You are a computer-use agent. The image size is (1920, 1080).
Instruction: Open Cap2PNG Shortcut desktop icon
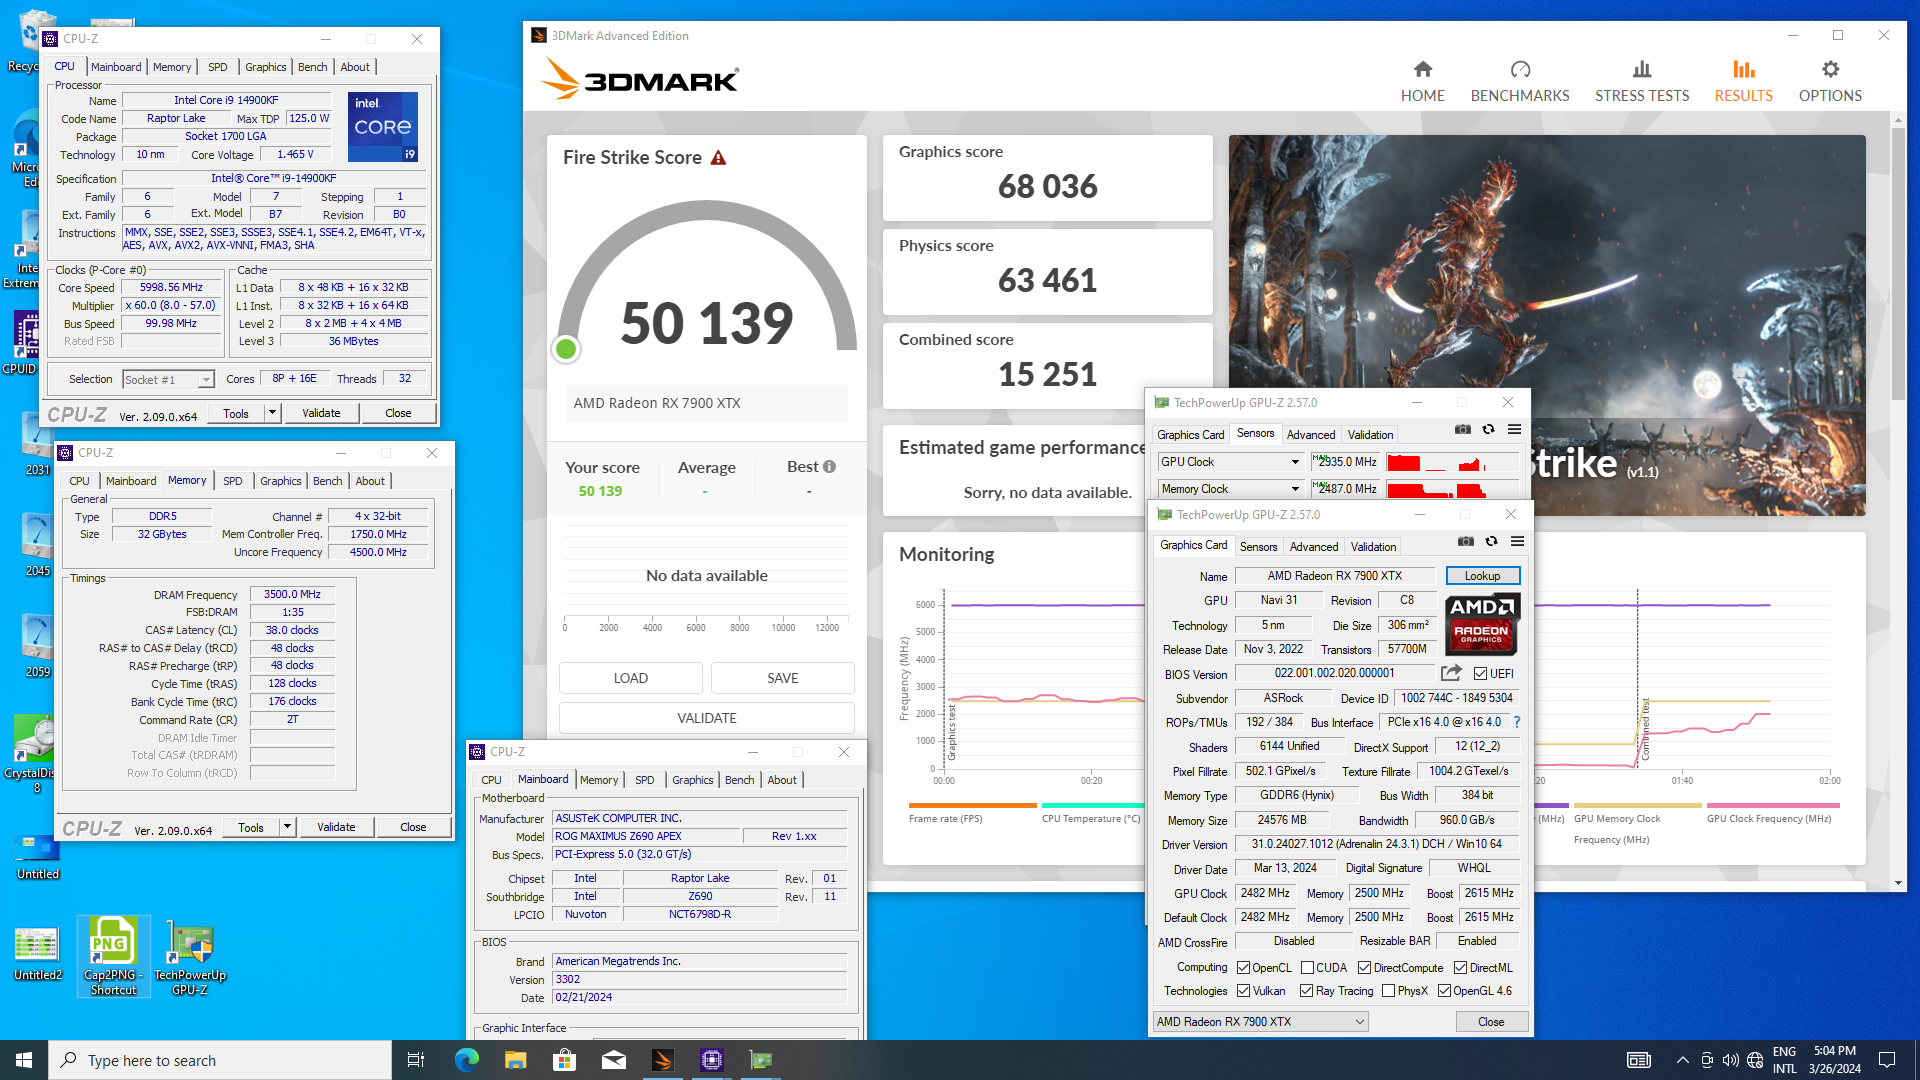(x=113, y=955)
